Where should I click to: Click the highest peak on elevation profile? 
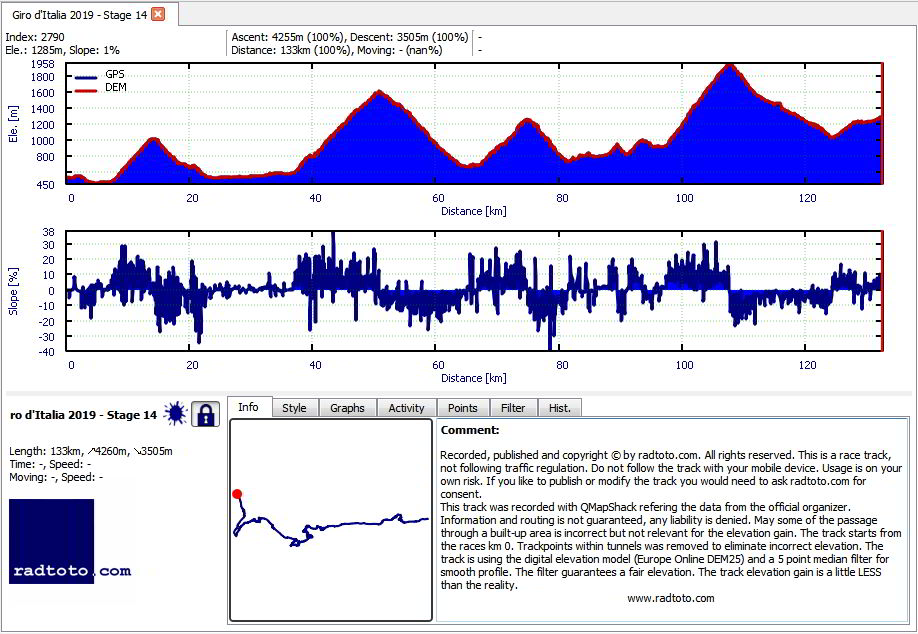click(x=729, y=65)
